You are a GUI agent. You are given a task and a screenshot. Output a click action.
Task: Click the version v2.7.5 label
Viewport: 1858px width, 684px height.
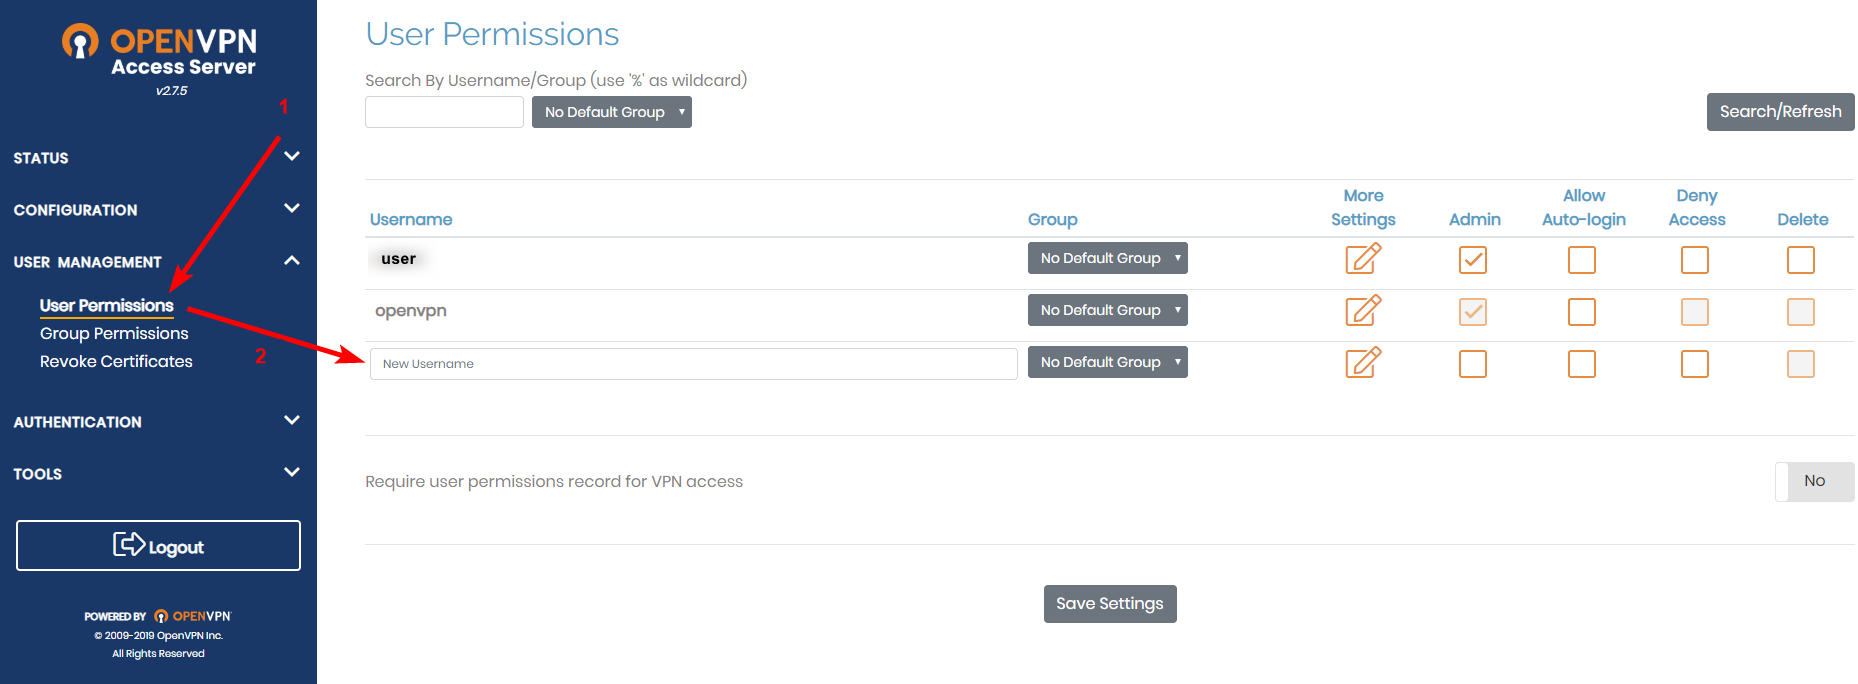tap(172, 91)
